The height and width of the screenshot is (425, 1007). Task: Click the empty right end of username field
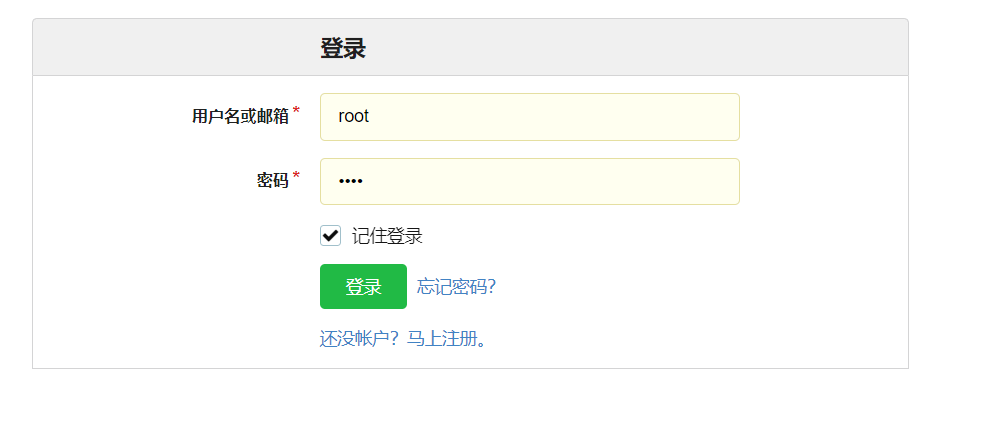tap(700, 117)
